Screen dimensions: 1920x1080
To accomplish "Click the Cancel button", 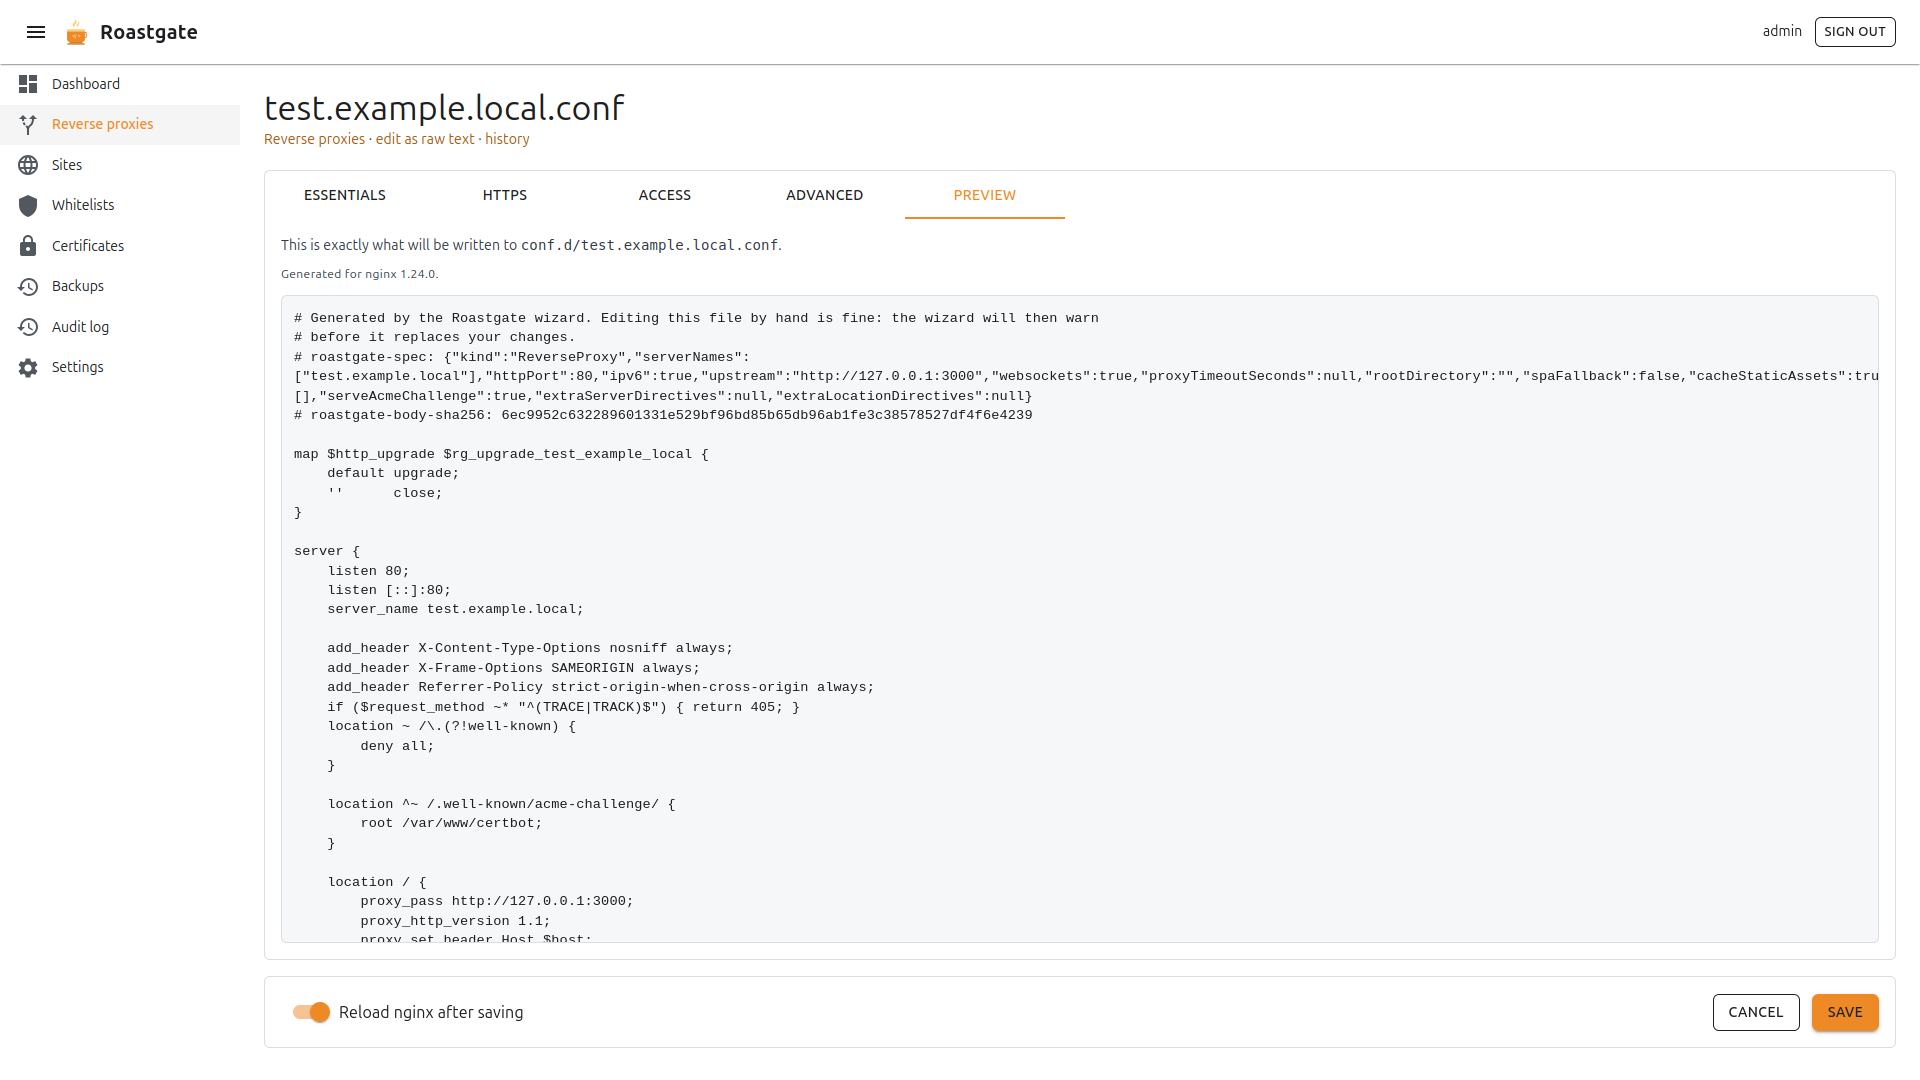I will (x=1756, y=1012).
